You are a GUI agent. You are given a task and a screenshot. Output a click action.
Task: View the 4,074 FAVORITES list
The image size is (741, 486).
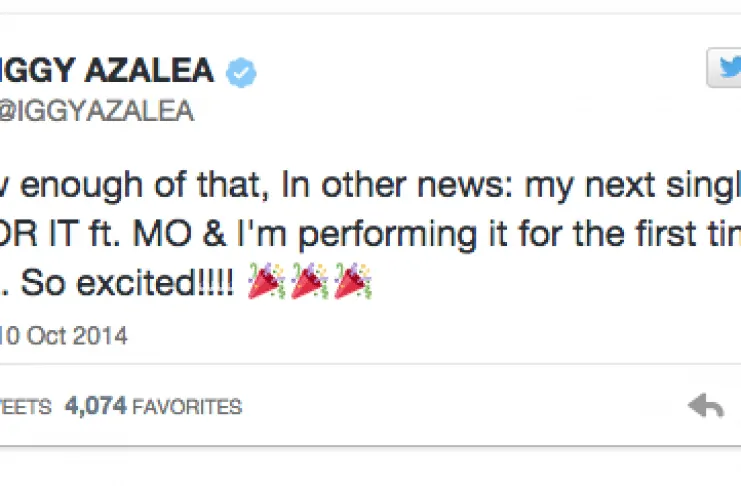tap(152, 407)
